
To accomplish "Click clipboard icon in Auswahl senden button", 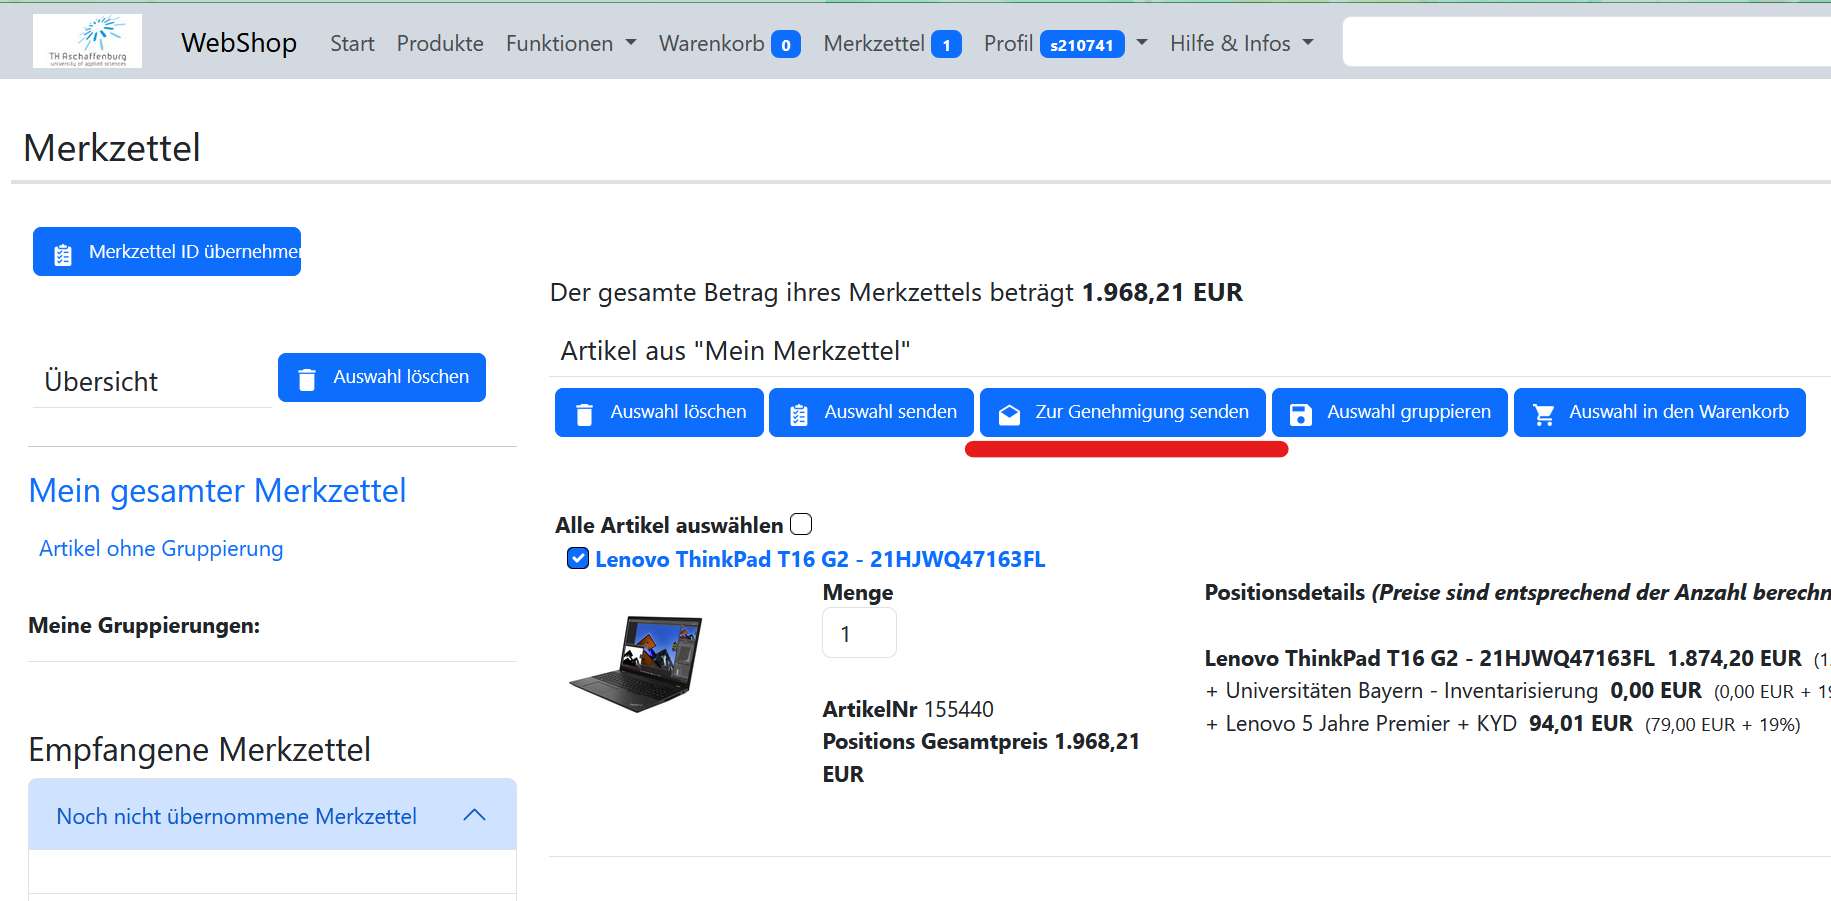I will (x=798, y=414).
